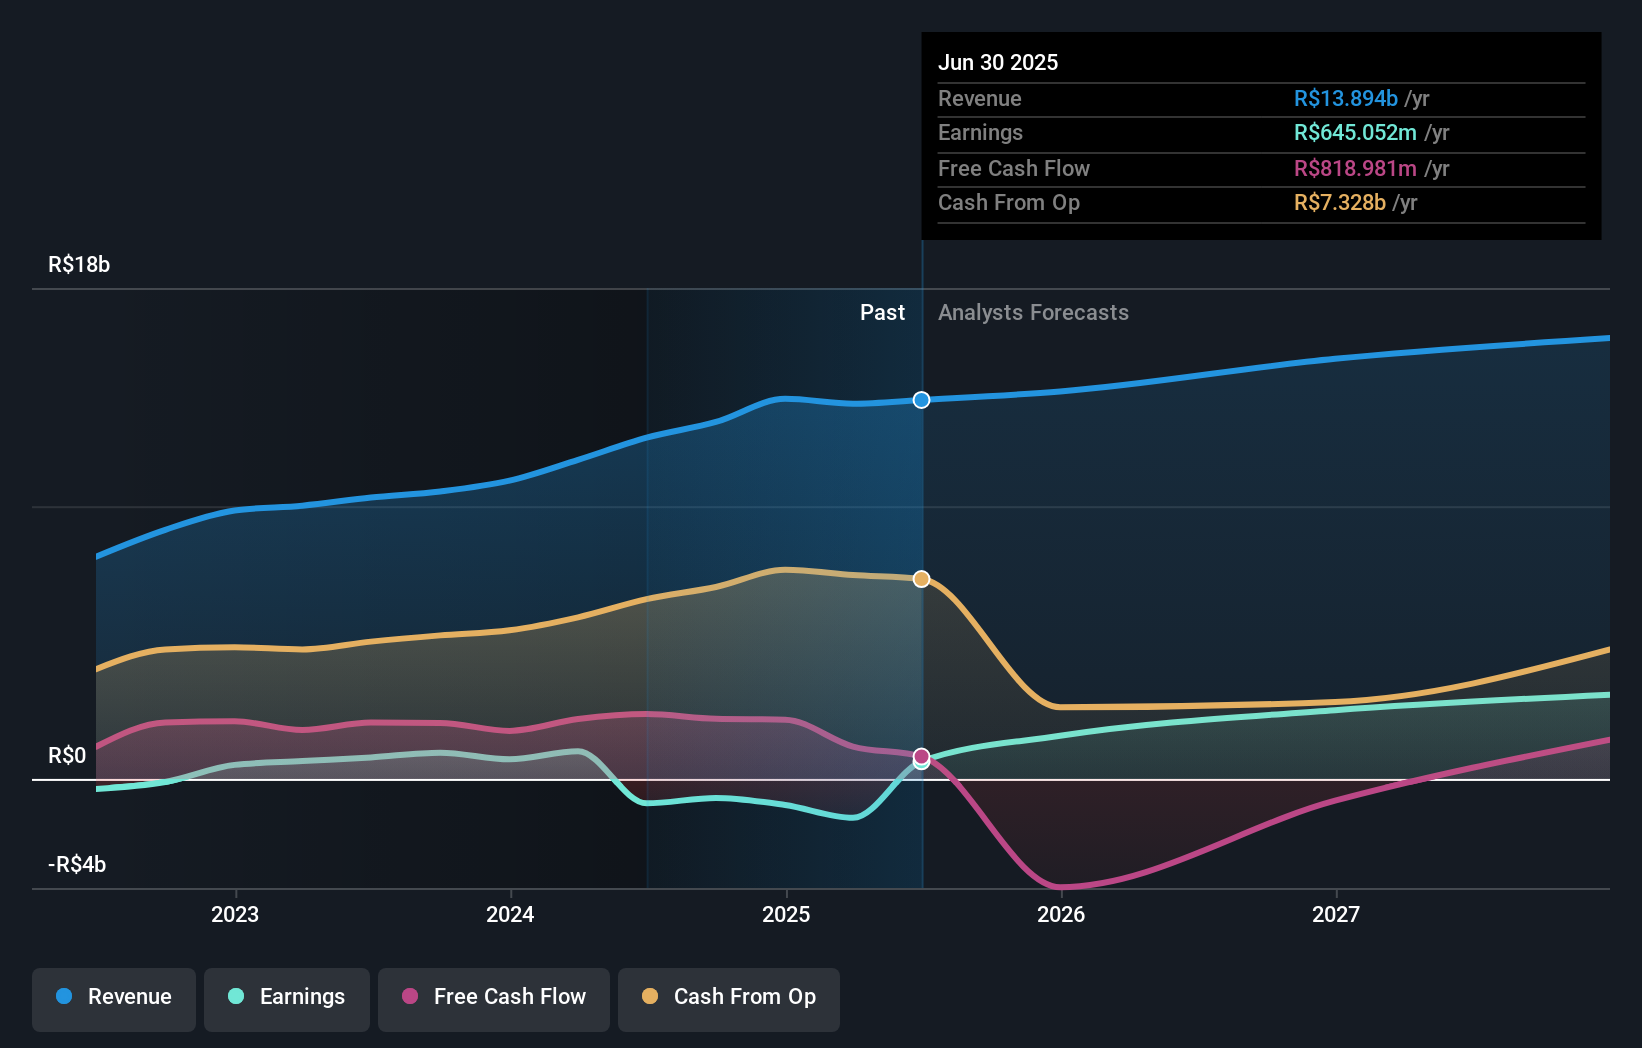Toggle the Revenue series off via legend
The height and width of the screenshot is (1048, 1642).
pos(113,997)
